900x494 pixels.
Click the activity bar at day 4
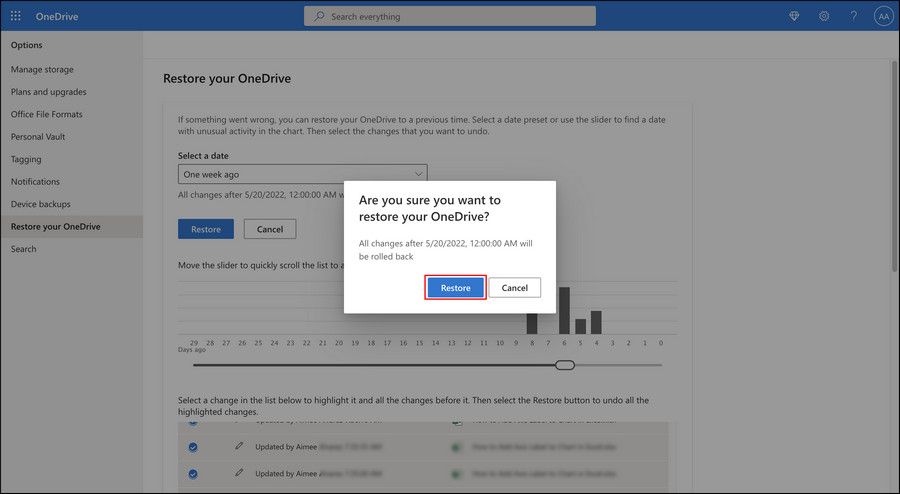click(x=596, y=322)
